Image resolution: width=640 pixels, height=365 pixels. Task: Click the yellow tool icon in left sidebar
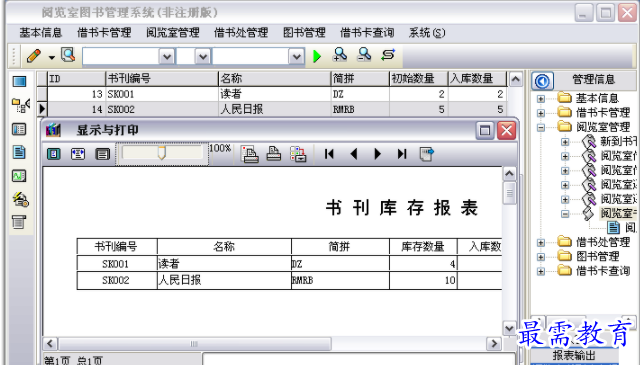(20, 199)
